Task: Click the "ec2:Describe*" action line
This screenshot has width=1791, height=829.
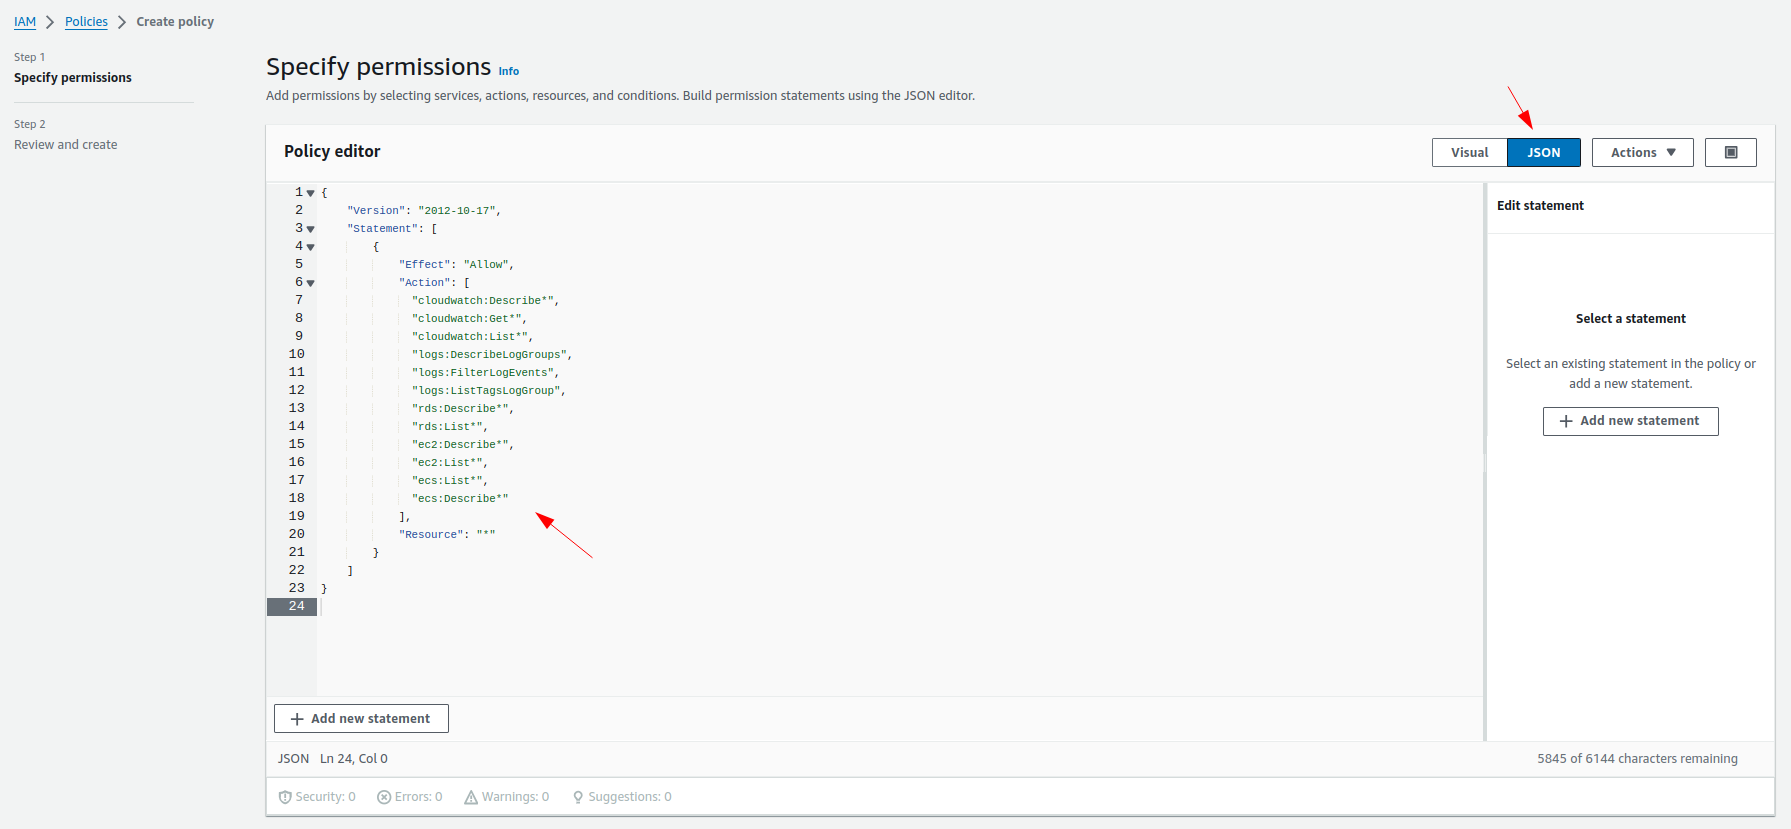Action: (x=463, y=445)
